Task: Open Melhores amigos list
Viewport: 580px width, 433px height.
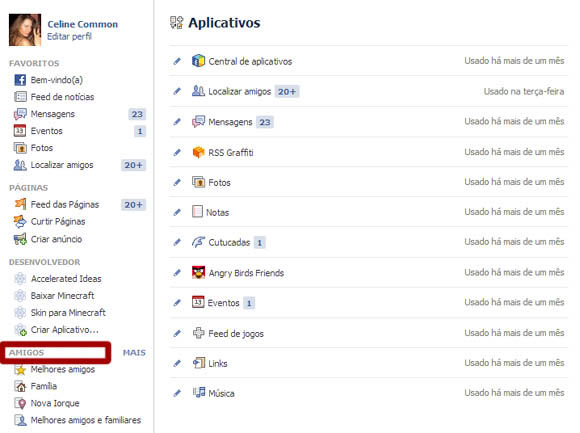Action: 63,369
